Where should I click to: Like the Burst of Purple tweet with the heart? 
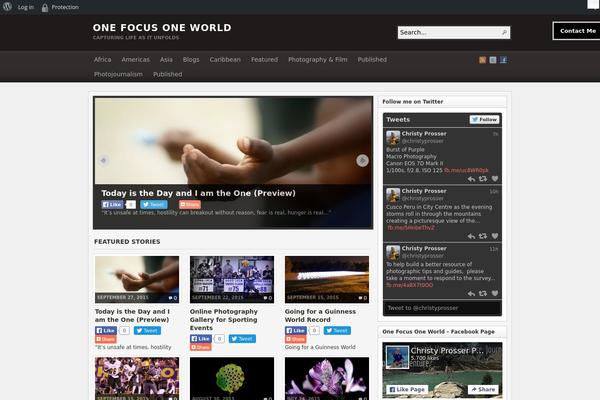tap(495, 179)
